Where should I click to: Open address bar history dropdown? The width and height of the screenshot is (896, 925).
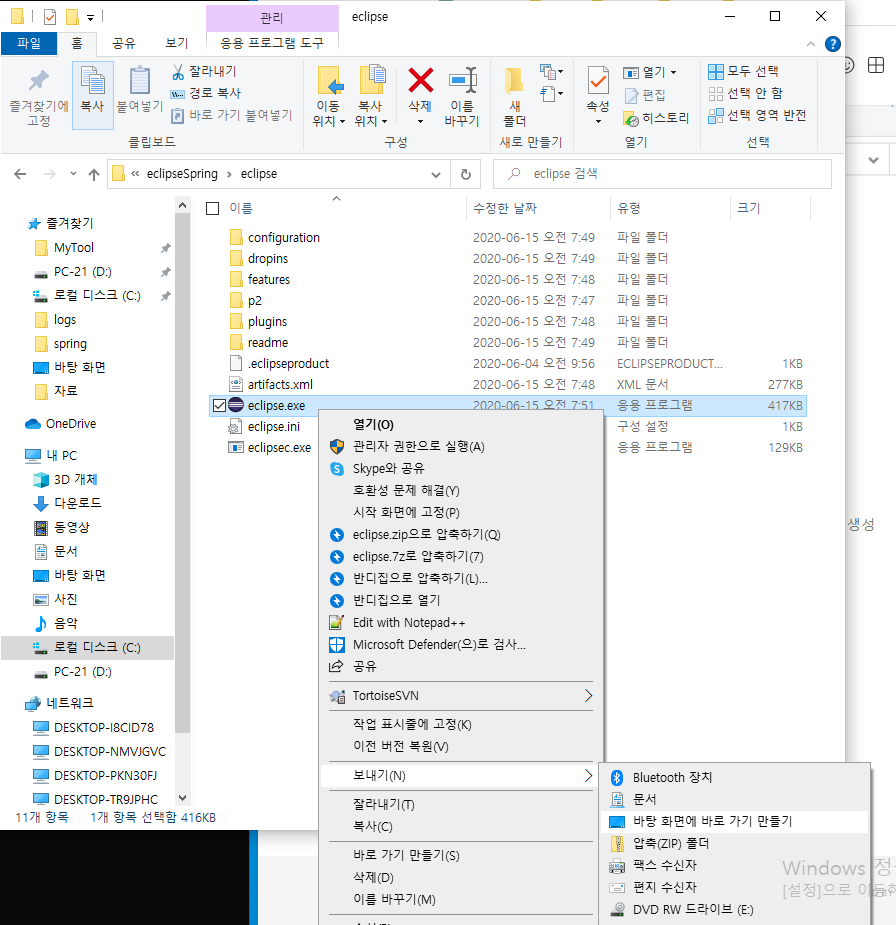(436, 174)
